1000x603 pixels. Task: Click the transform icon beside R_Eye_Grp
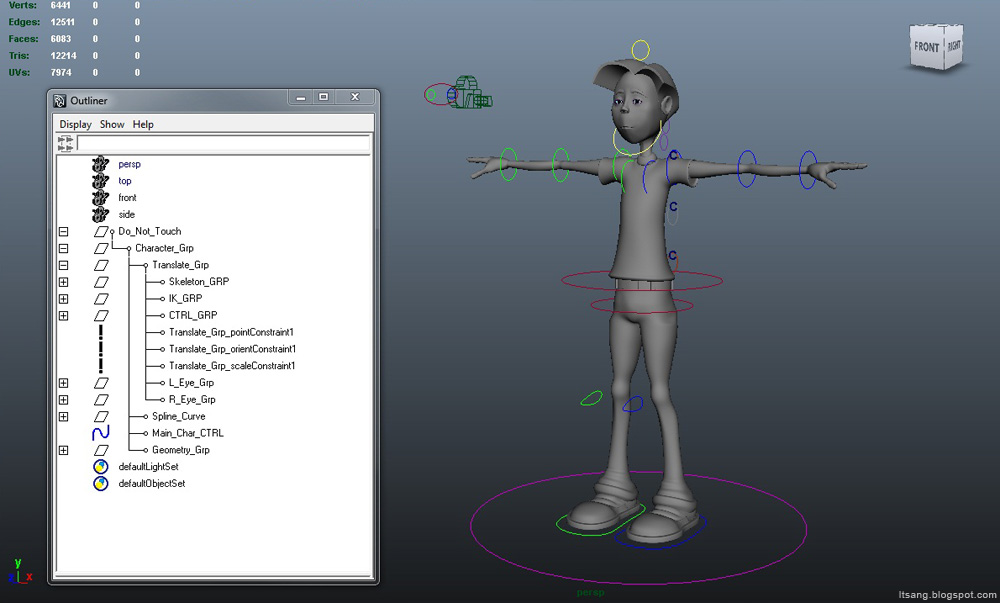pos(101,400)
